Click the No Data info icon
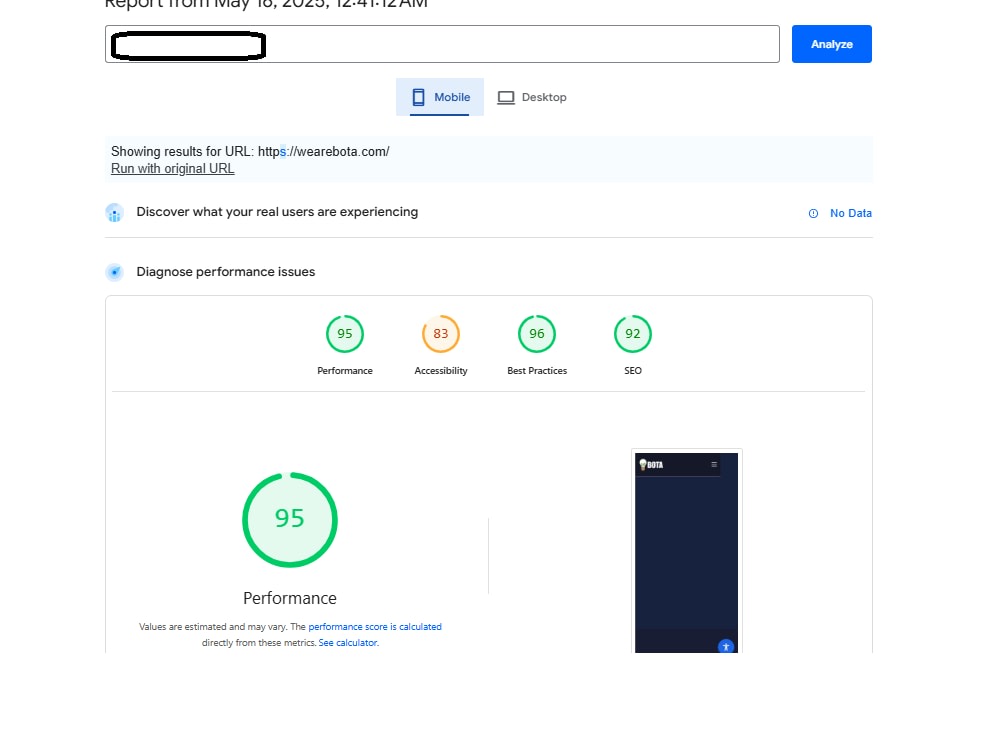 pos(813,214)
